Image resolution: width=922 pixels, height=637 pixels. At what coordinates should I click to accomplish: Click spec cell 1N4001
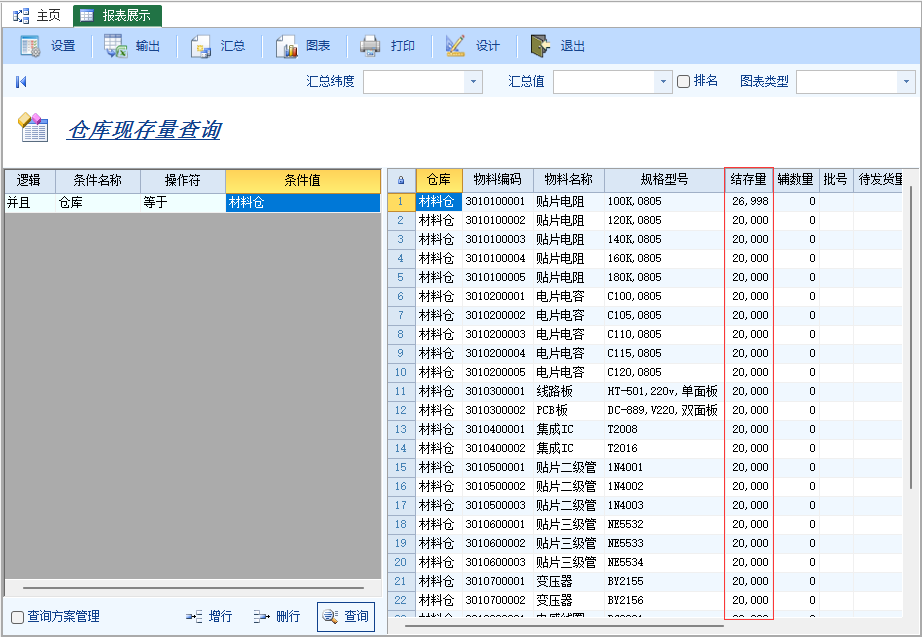(664, 468)
